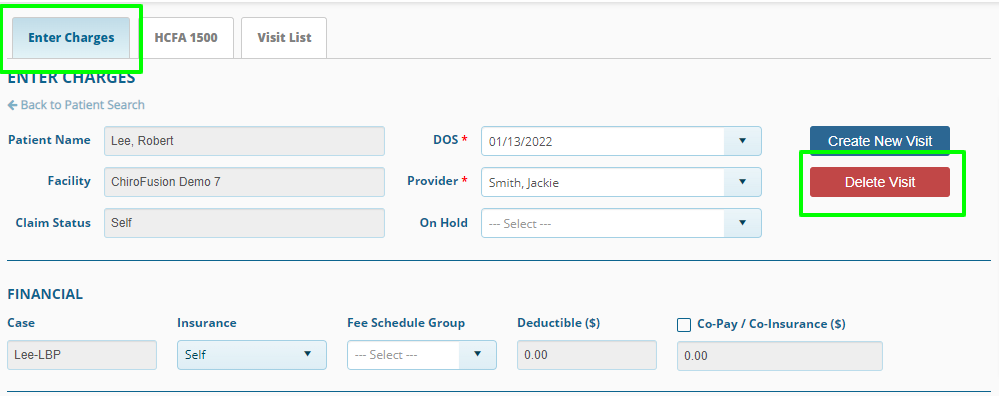Screen dimensions: 999x396
Task: Click the Deductible amount field
Action: click(x=587, y=355)
